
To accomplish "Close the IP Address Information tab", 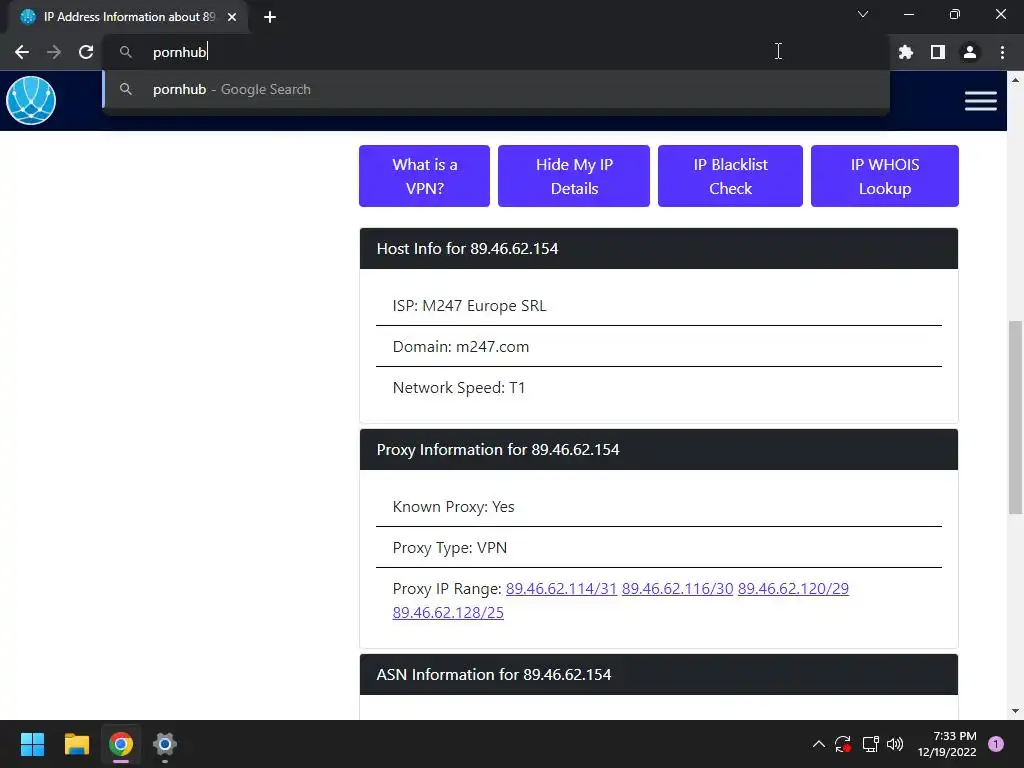I will click(x=232, y=17).
